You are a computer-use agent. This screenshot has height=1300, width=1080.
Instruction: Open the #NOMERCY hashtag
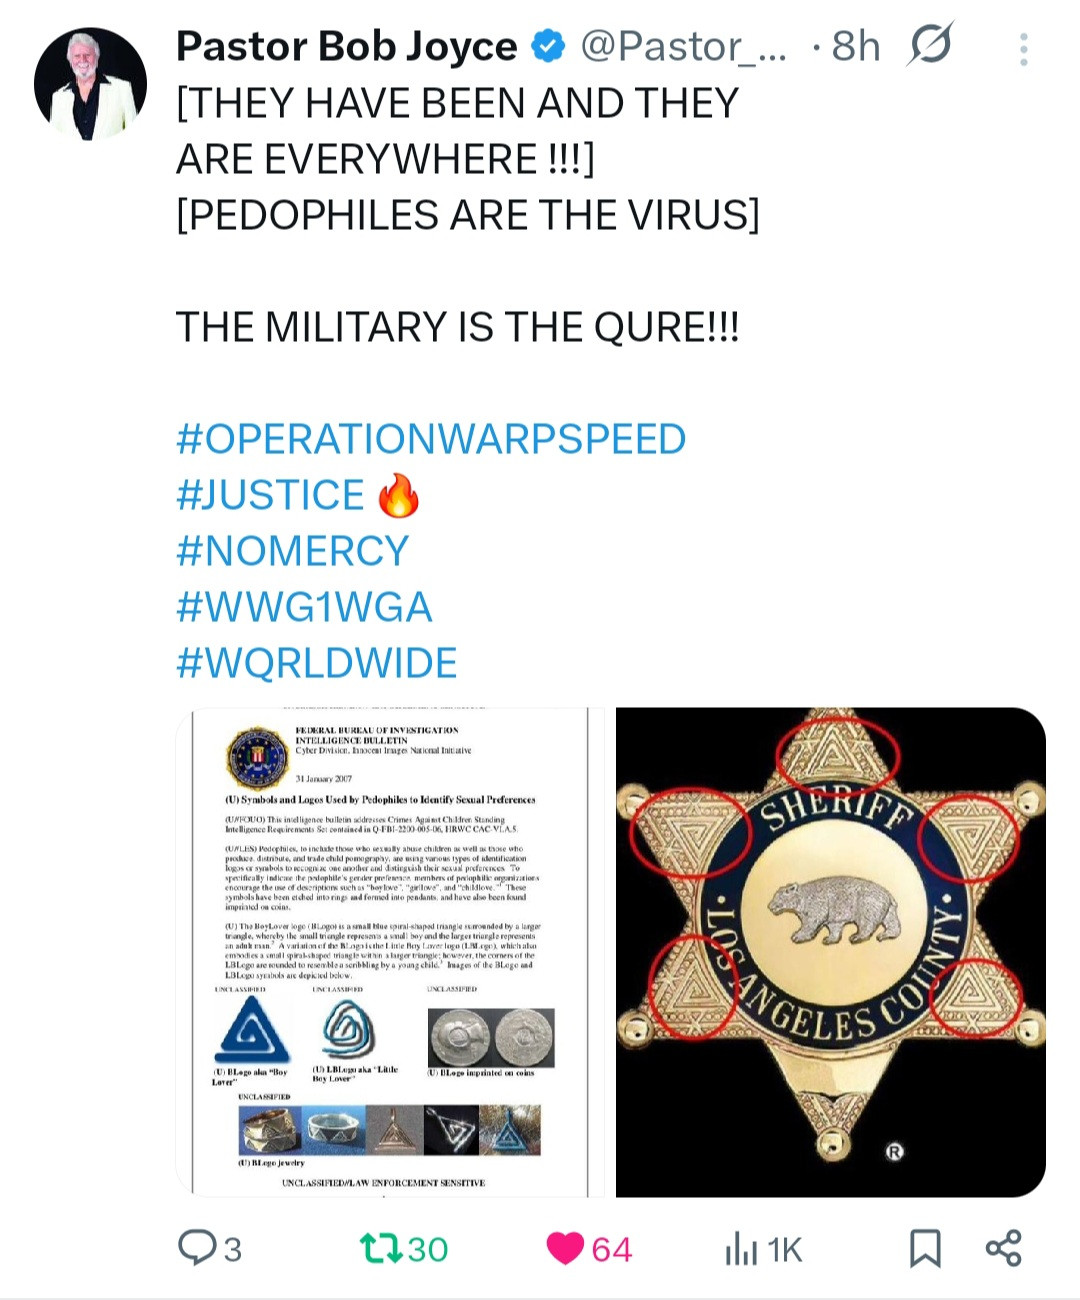pyautogui.click(x=293, y=551)
